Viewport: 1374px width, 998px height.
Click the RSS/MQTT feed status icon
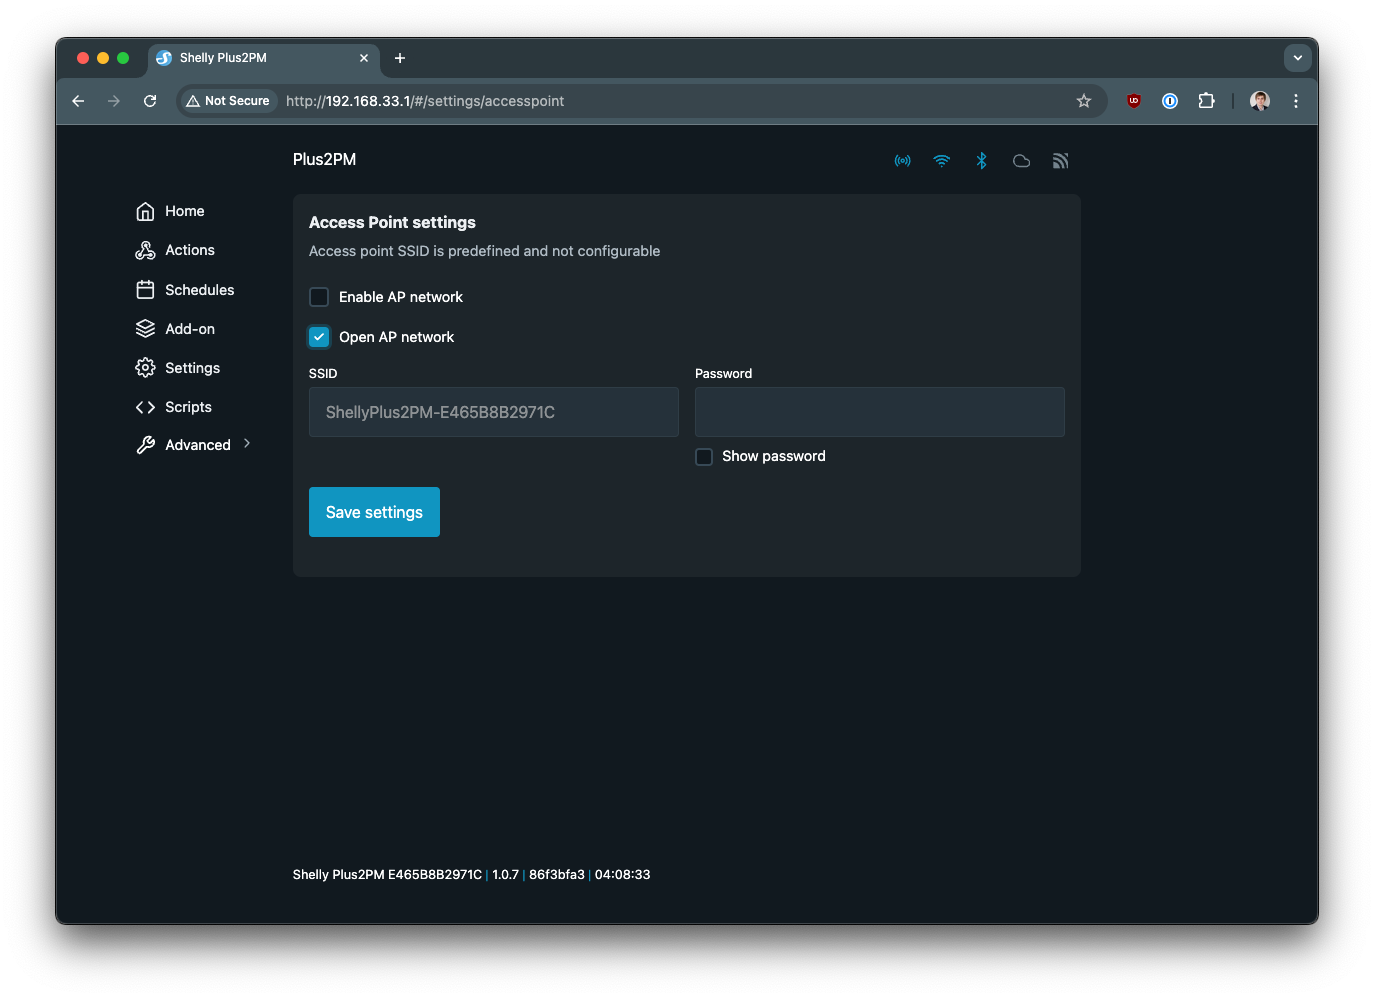pyautogui.click(x=1061, y=161)
